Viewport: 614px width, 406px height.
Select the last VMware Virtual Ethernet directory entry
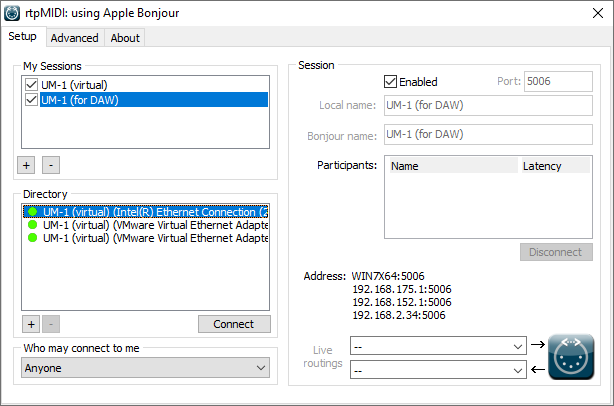pos(146,238)
